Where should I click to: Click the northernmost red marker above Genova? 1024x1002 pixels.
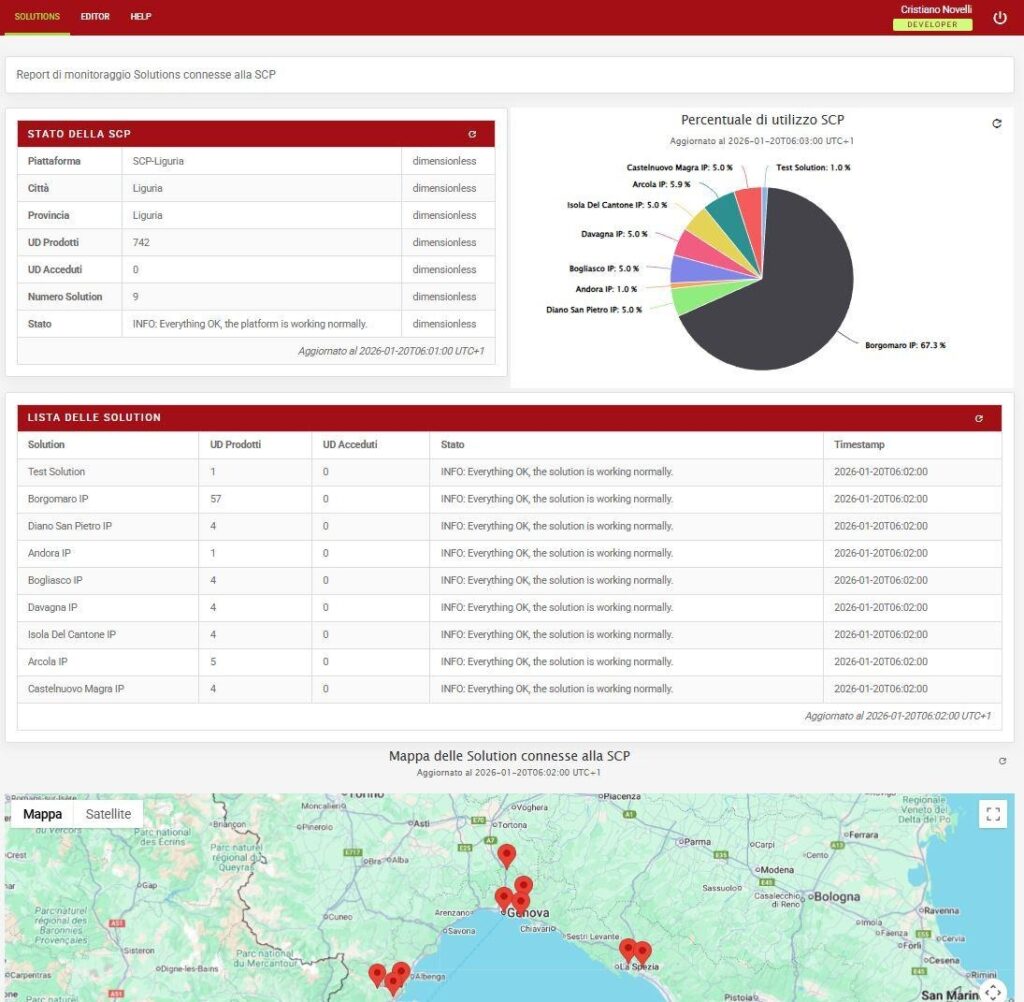tap(507, 854)
